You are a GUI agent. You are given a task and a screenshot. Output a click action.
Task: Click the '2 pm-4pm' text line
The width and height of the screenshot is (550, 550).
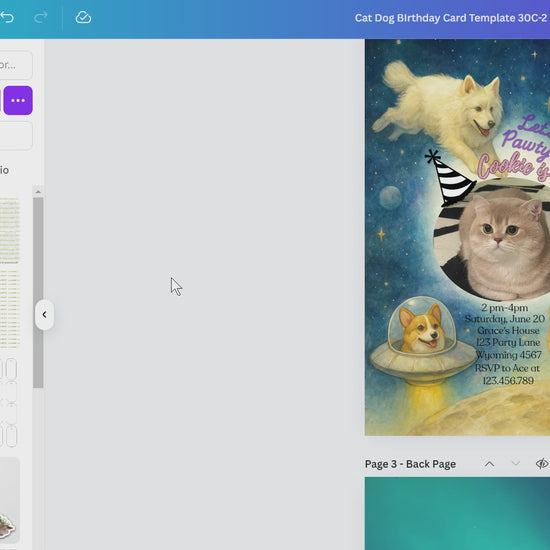coord(504,308)
